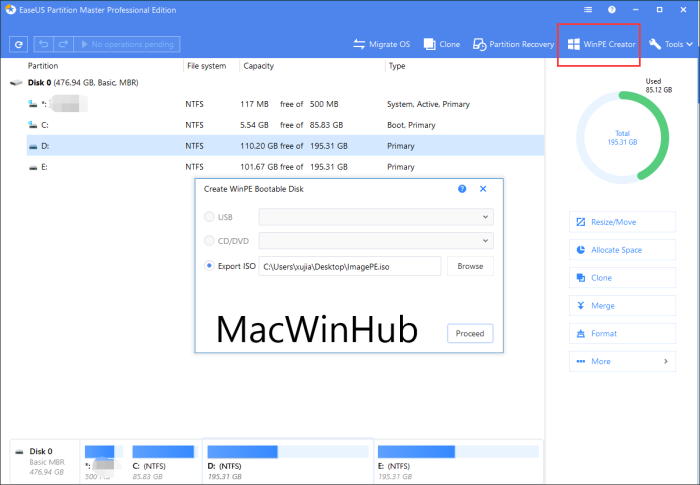Open help in the WinPE dialog

[462, 189]
